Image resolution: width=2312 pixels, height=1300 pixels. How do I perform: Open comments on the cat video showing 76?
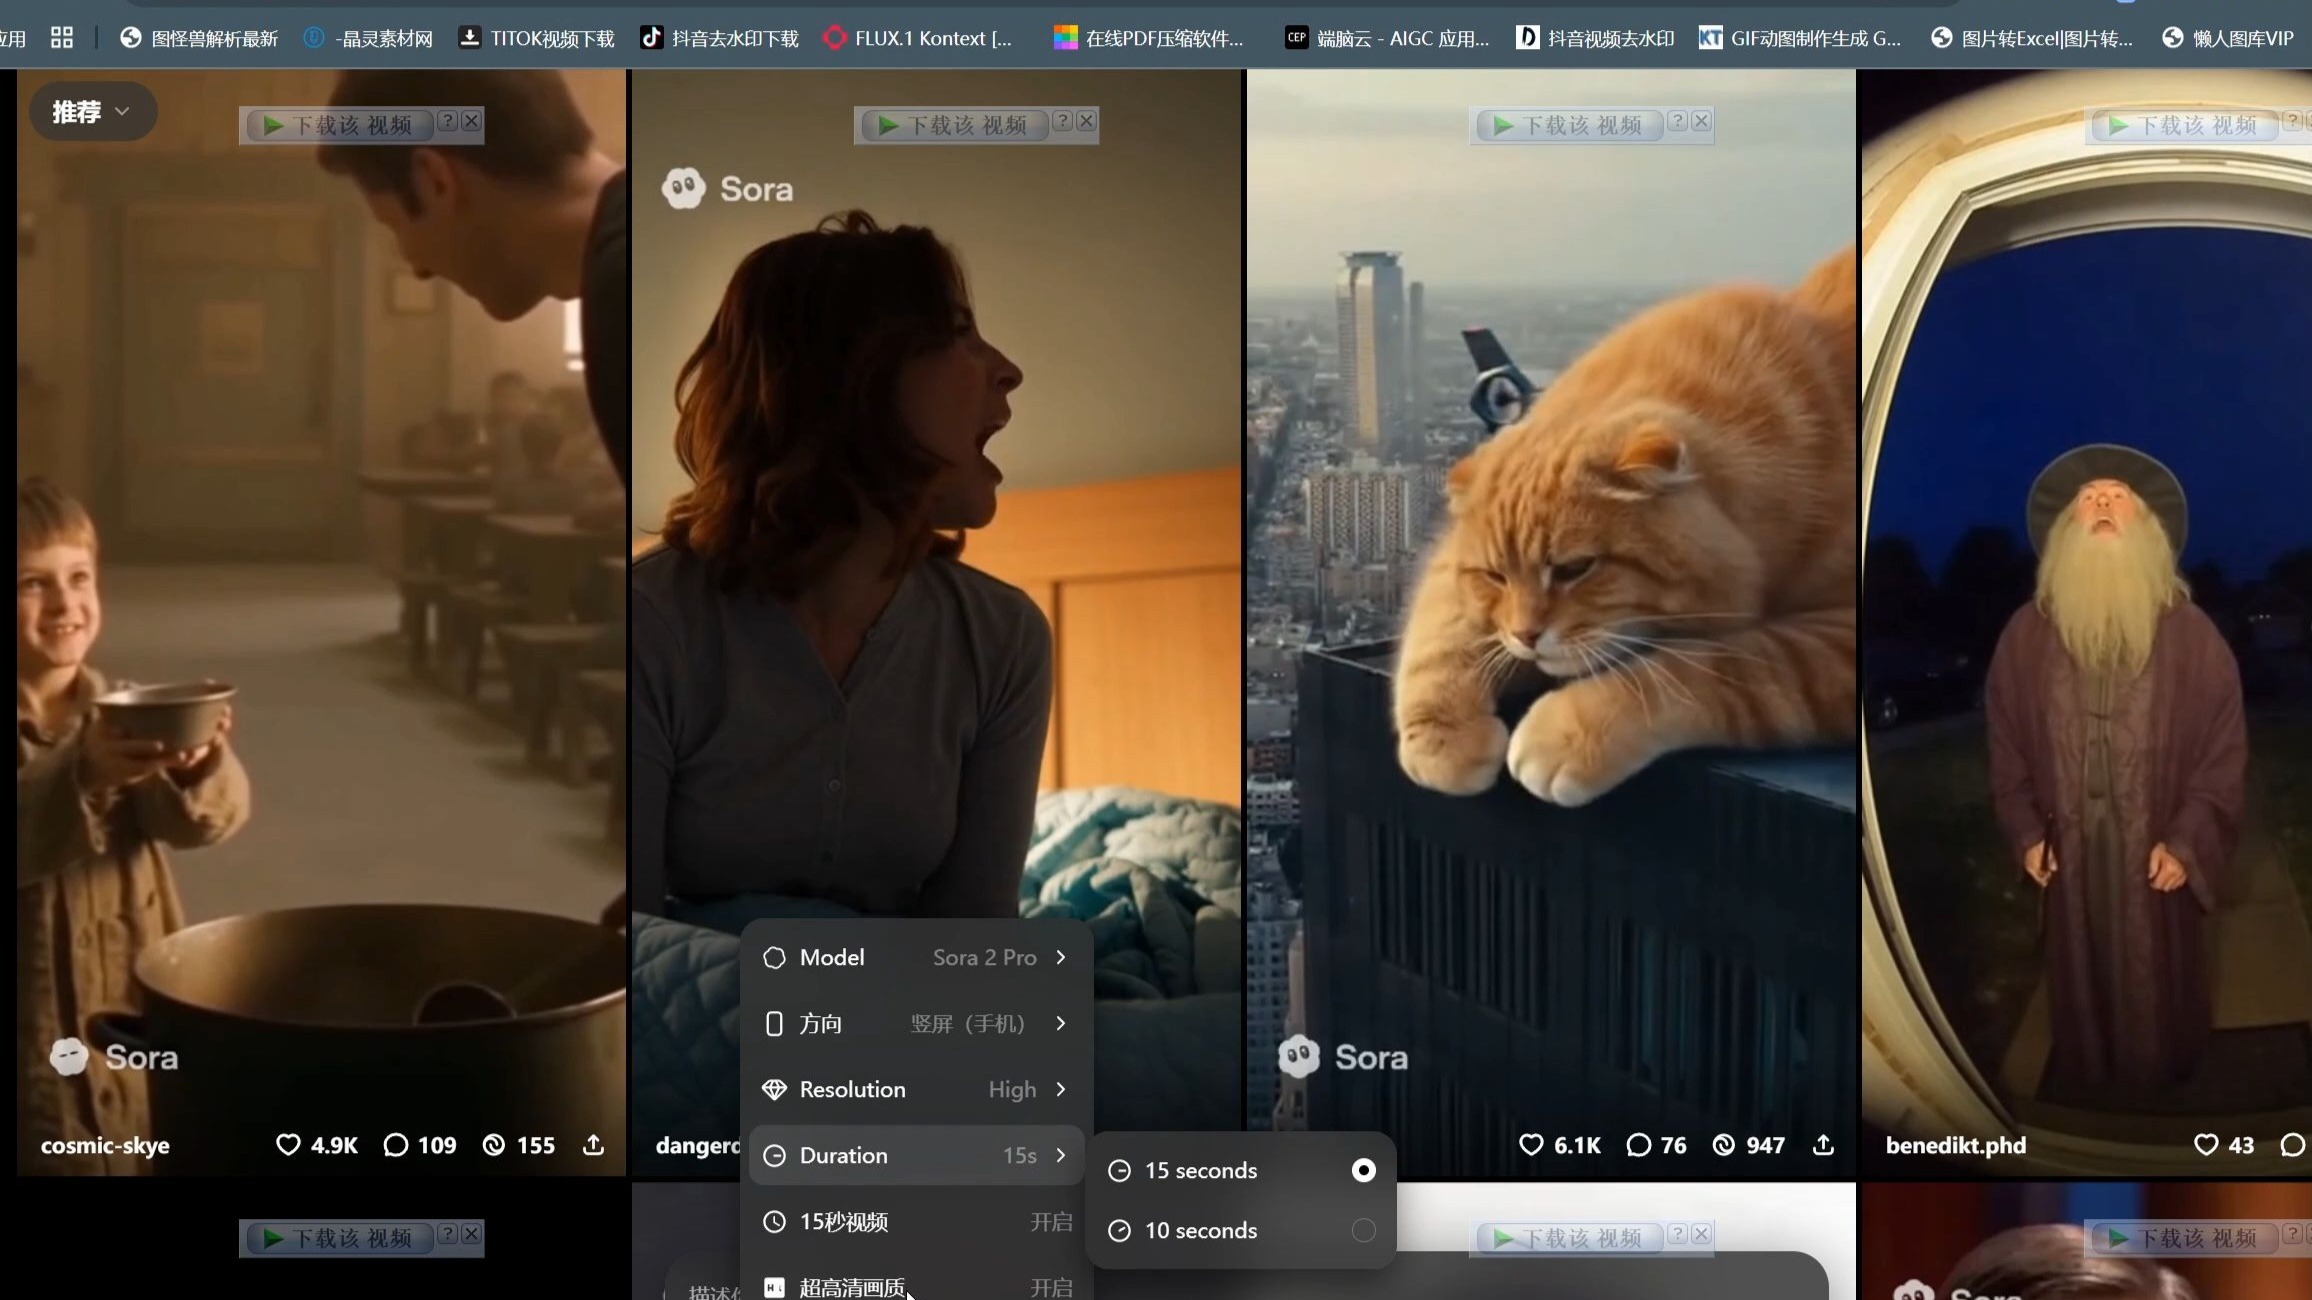click(1638, 1145)
